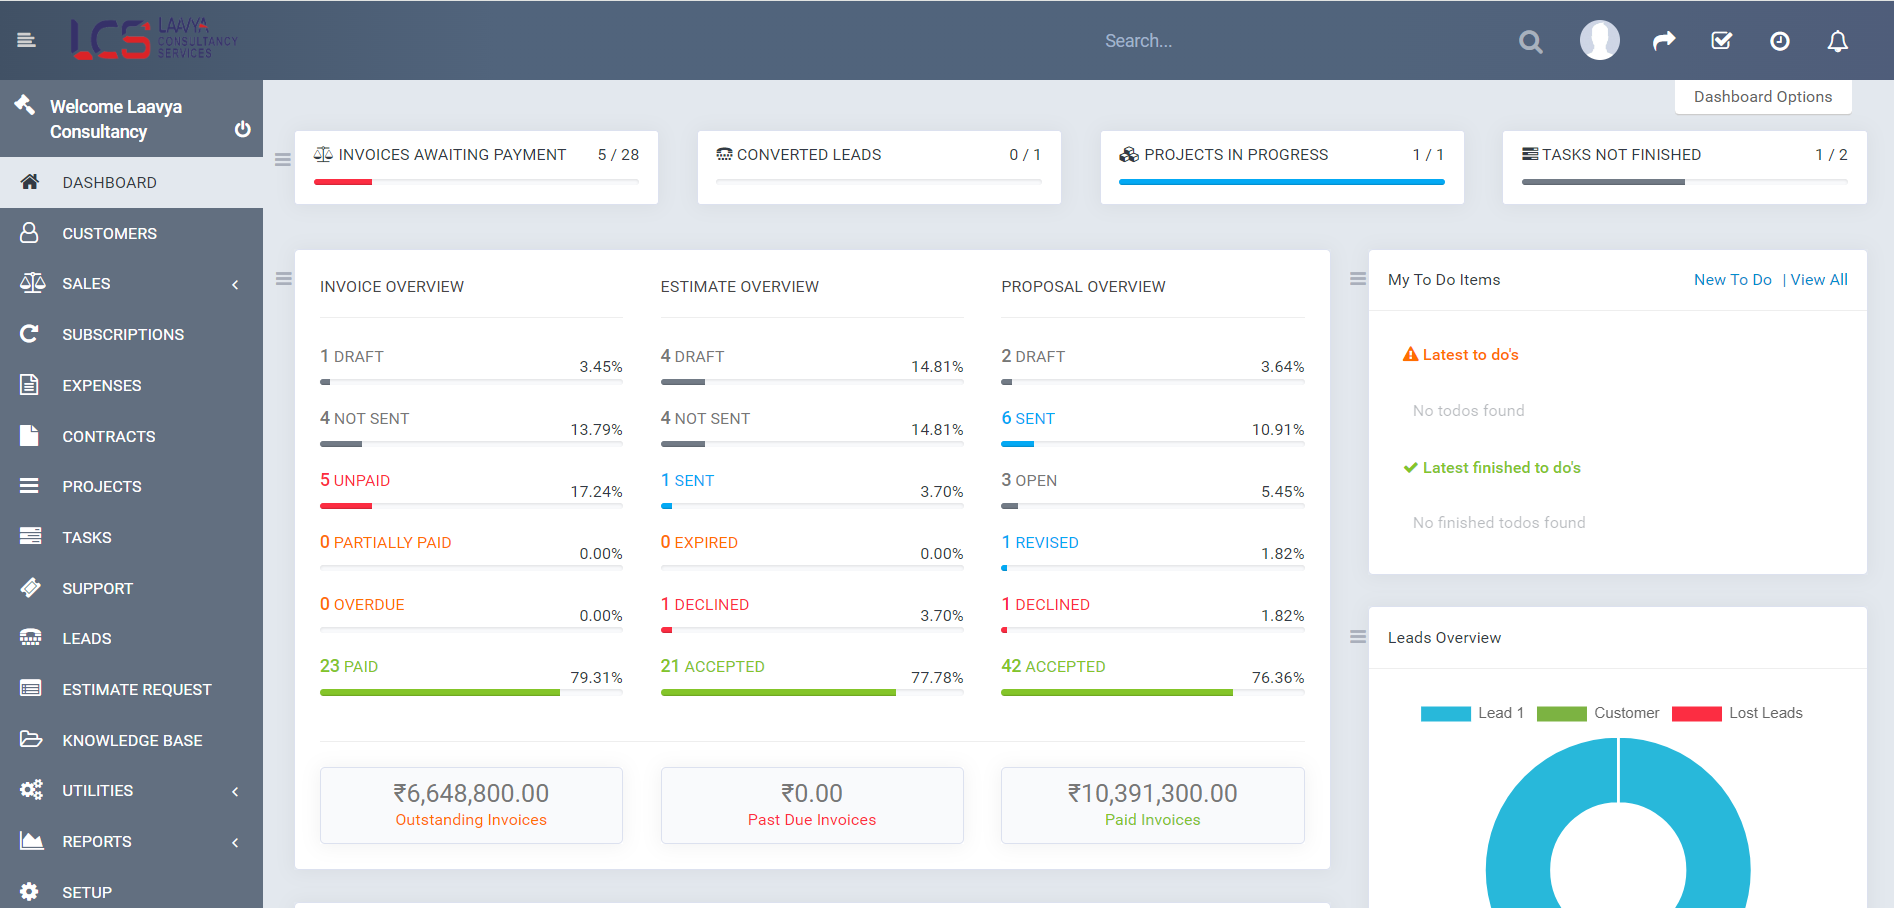Click the search magnifier icon
Image resolution: width=1894 pixels, height=908 pixels.
(1530, 42)
